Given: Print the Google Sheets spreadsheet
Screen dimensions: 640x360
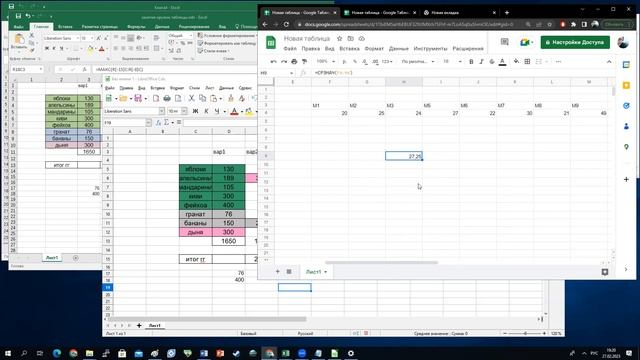Looking at the screenshot, I should point(294,62).
